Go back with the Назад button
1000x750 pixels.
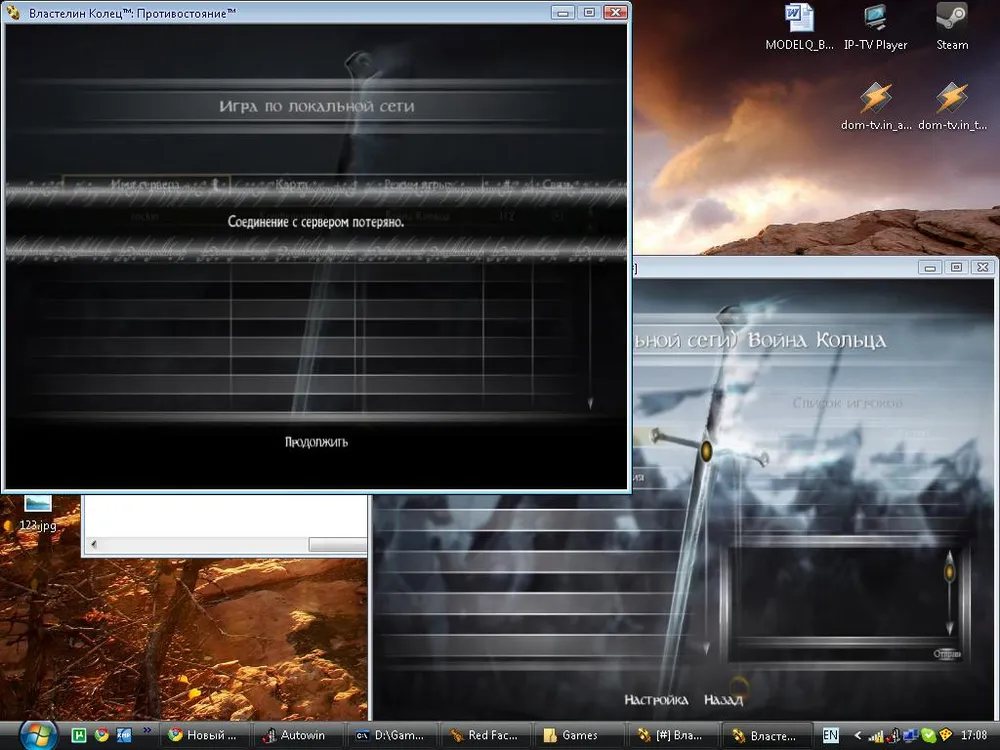[x=722, y=700]
